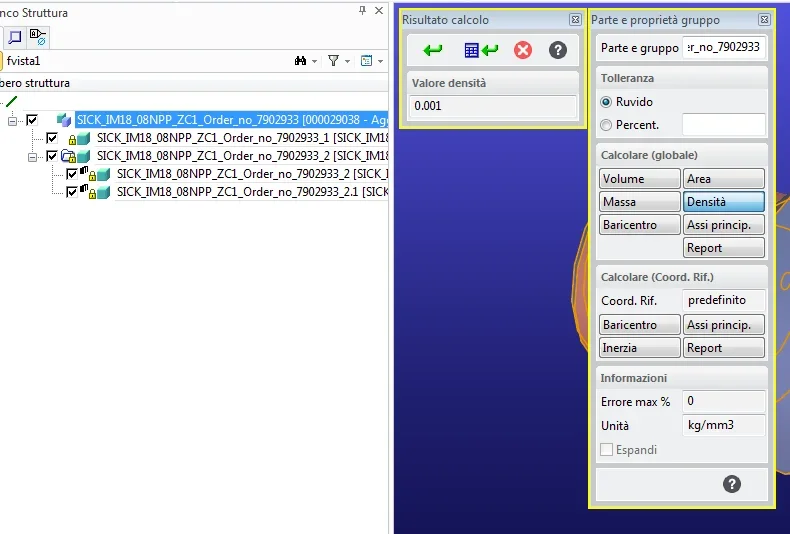Open the list view options dropdown
The image size is (790, 534).
(x=372, y=61)
